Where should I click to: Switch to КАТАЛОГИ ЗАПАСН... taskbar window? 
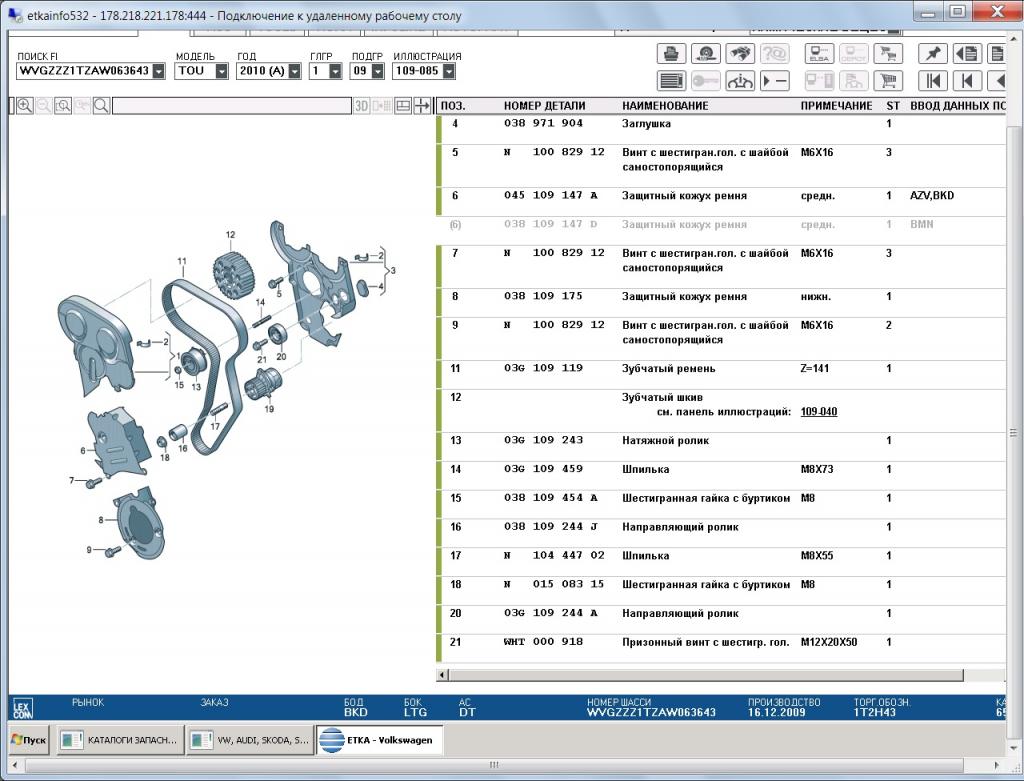pyautogui.click(x=119, y=740)
